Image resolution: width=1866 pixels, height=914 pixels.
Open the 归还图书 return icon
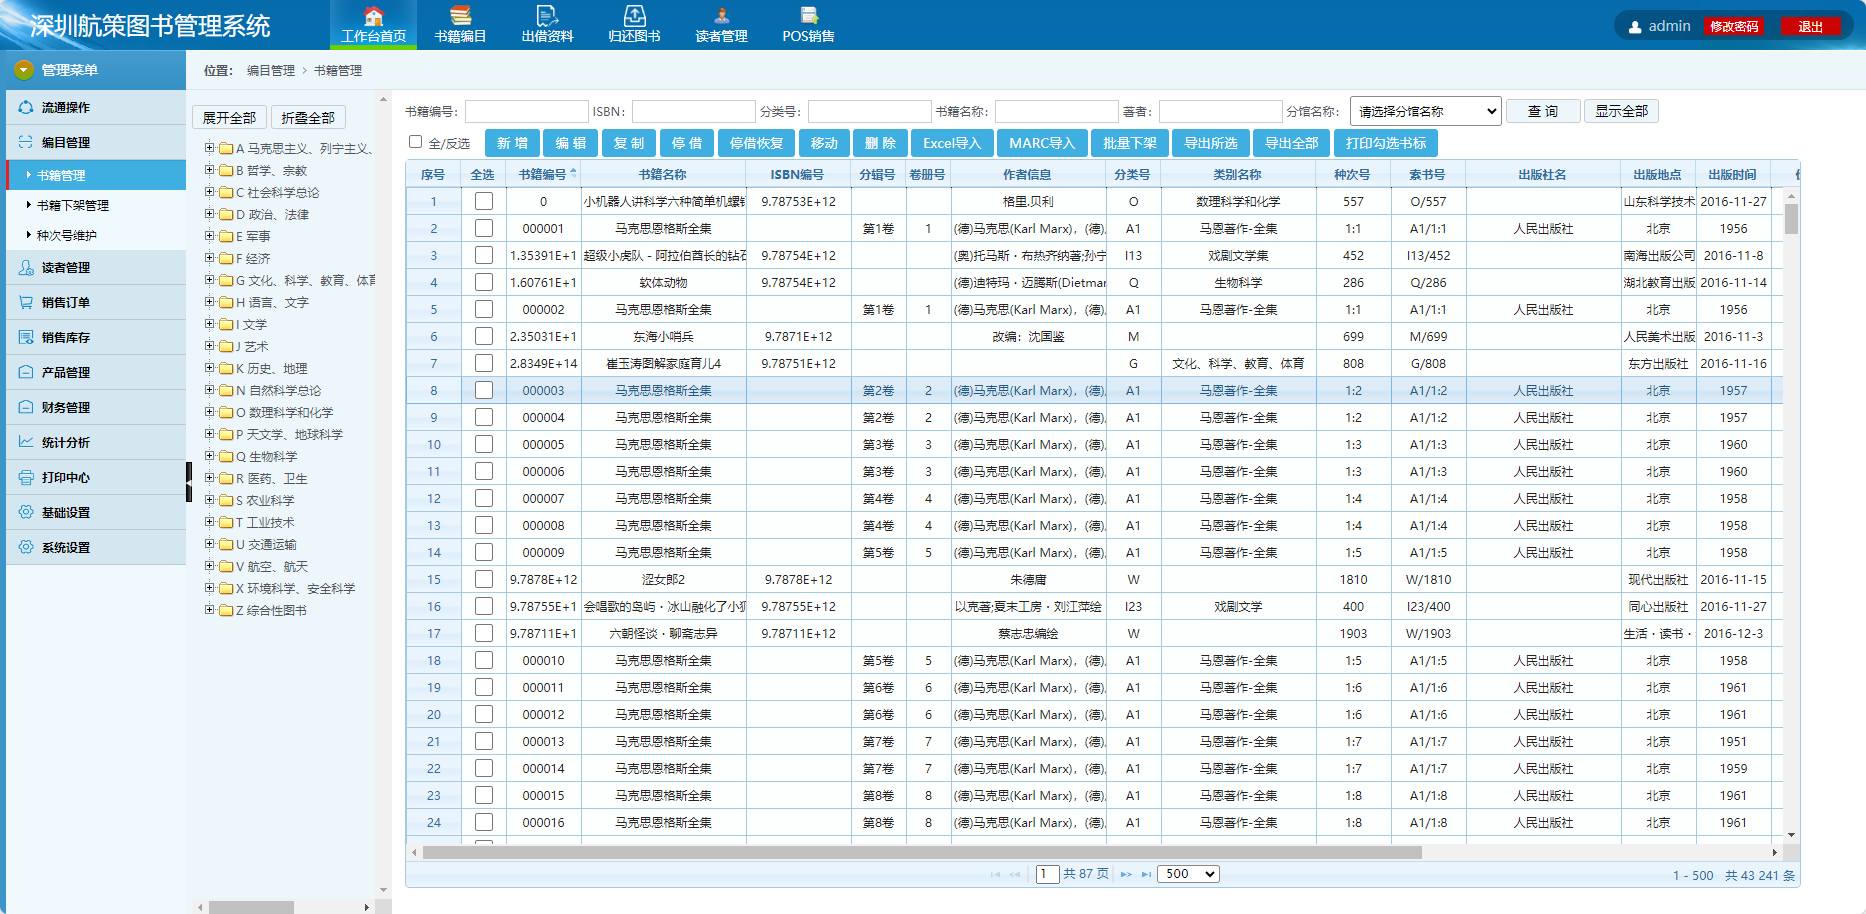[634, 16]
